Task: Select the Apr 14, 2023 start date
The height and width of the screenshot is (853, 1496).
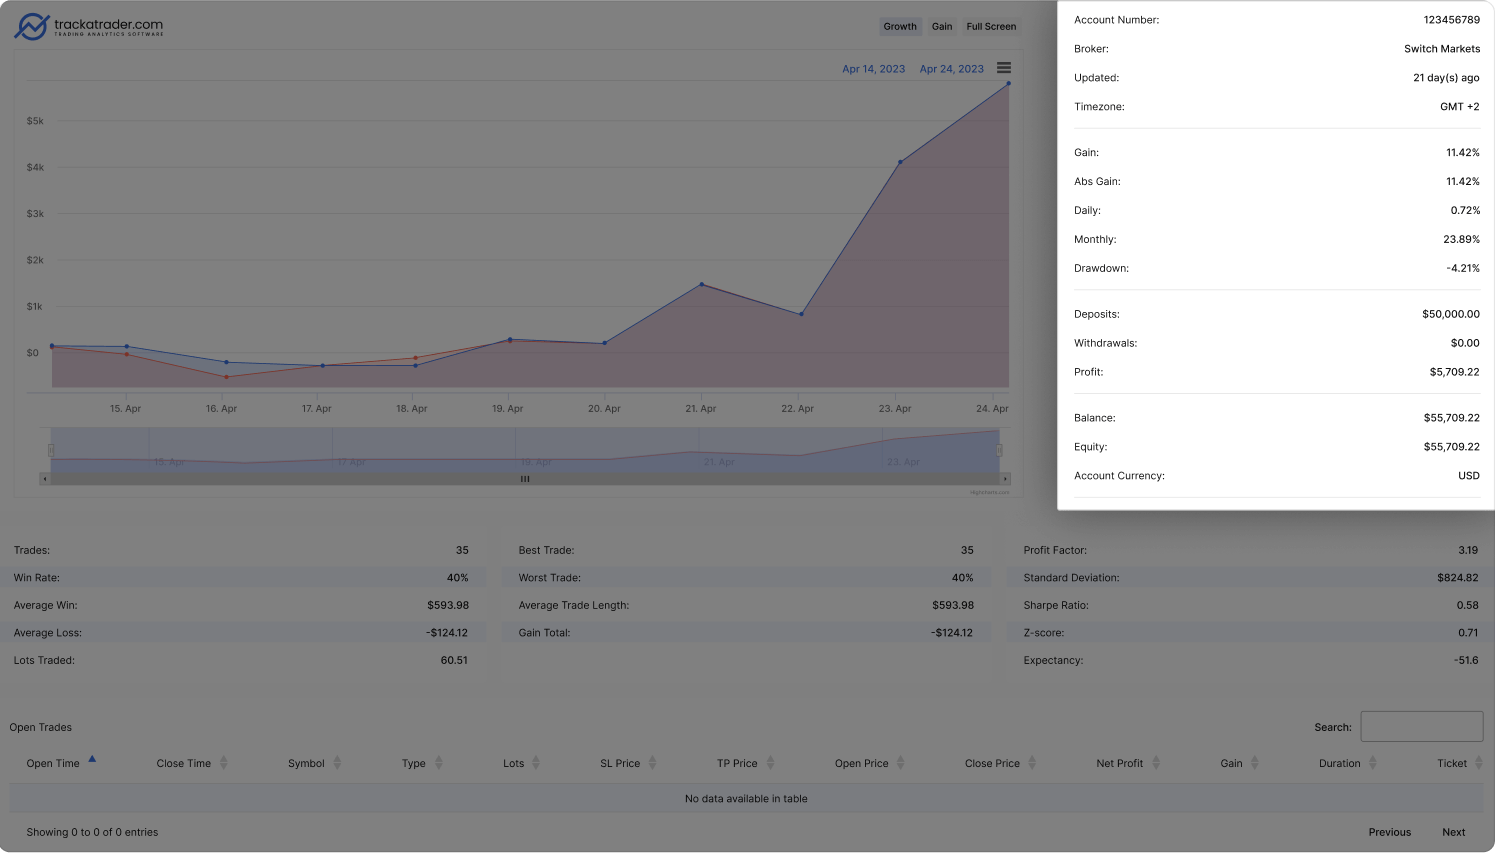Action: (873, 69)
